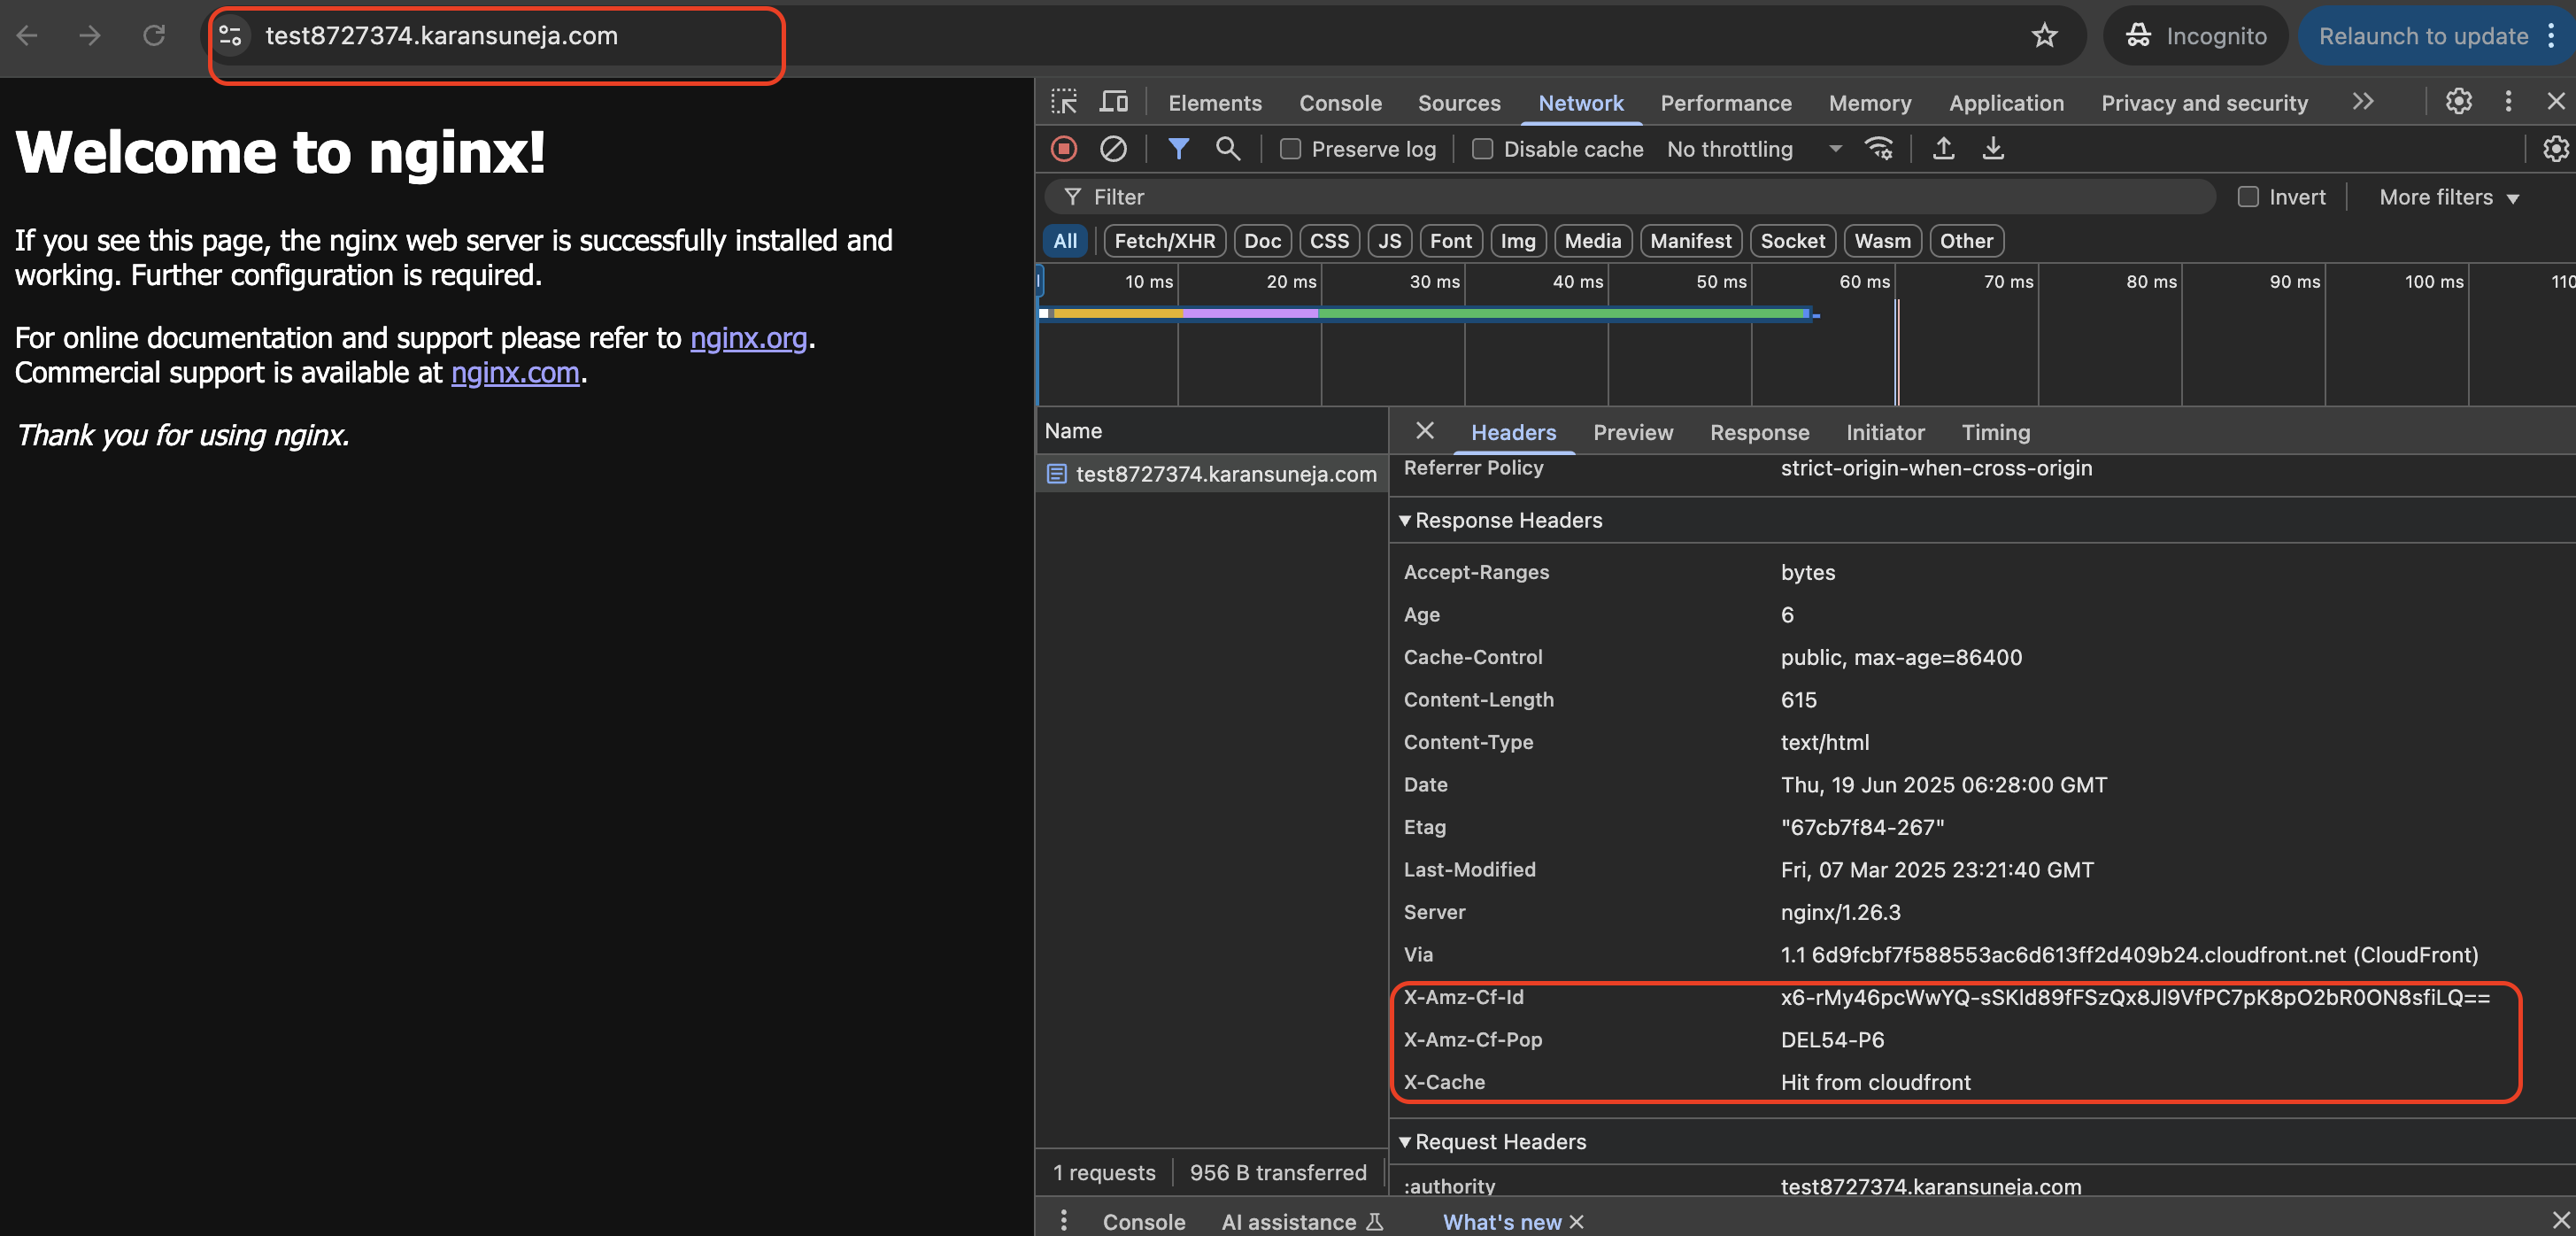
Task: Show more DevTools tabs chevron
Action: point(2362,102)
